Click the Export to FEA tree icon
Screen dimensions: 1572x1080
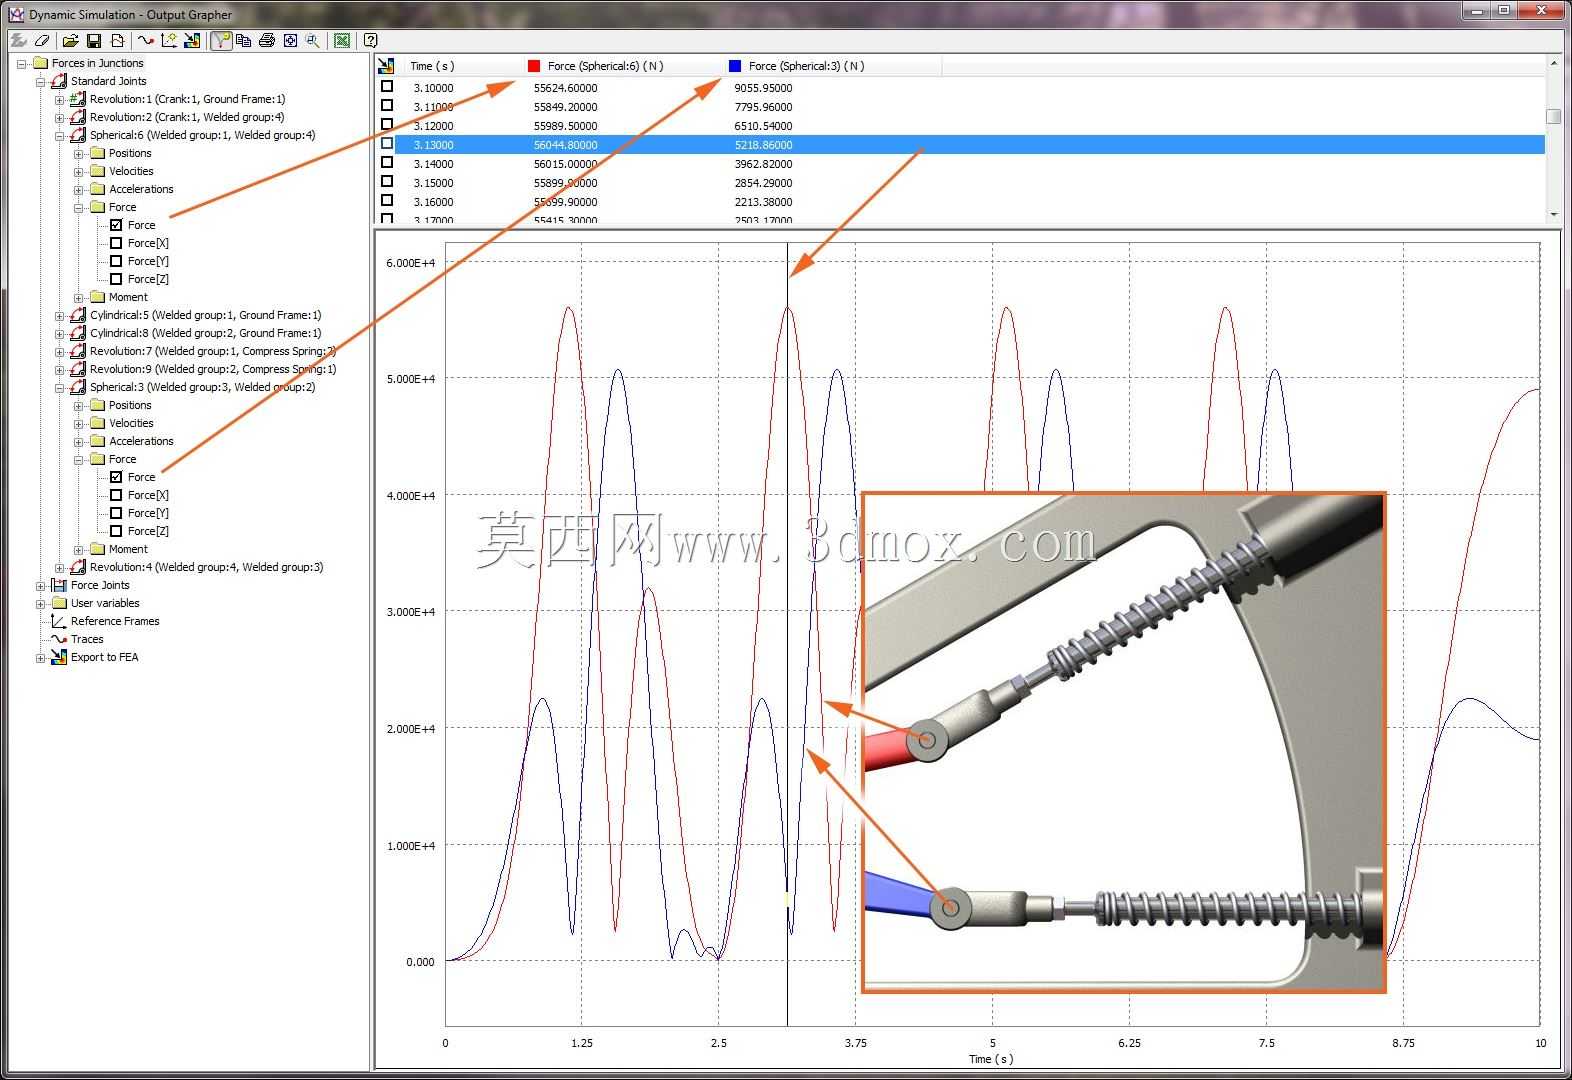coord(59,657)
